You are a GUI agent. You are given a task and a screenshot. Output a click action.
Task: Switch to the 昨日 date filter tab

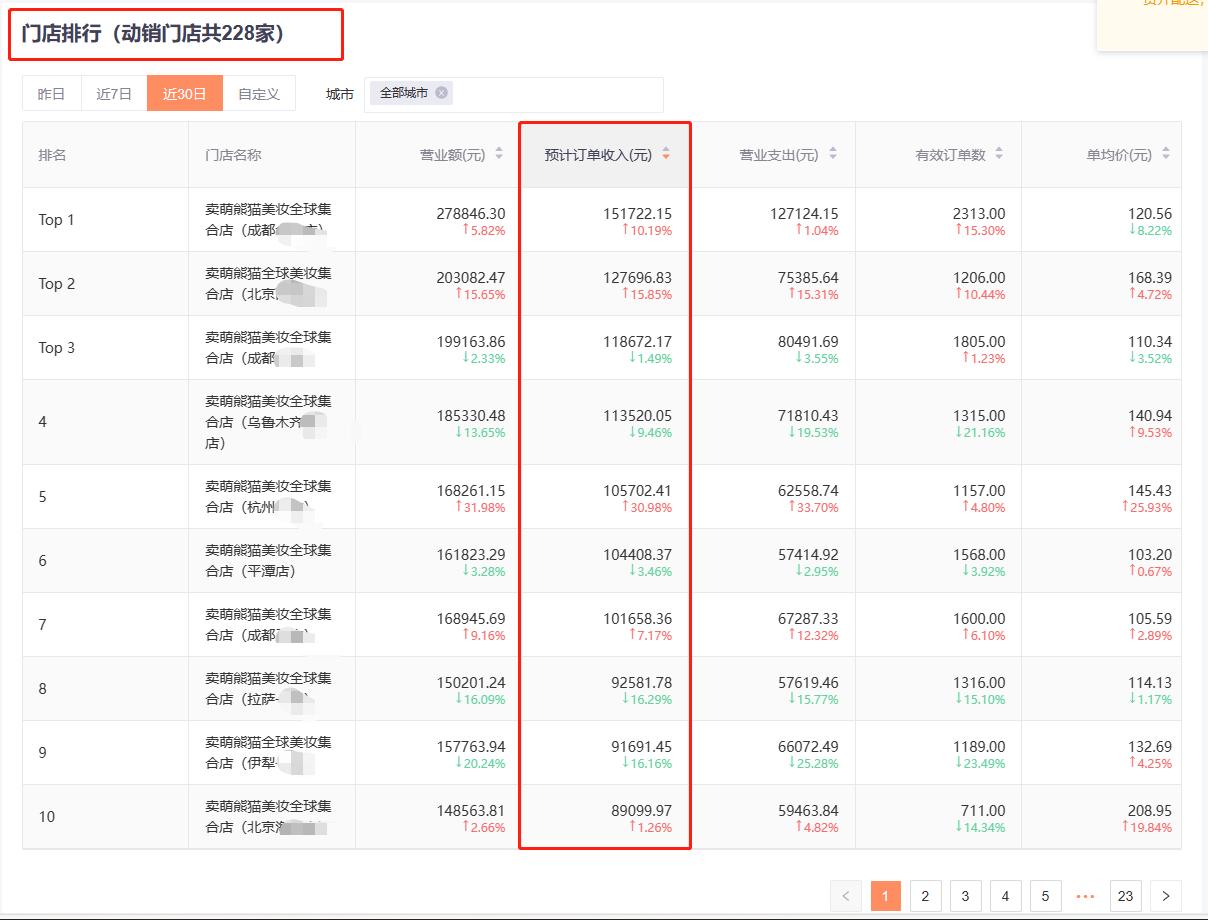point(51,93)
